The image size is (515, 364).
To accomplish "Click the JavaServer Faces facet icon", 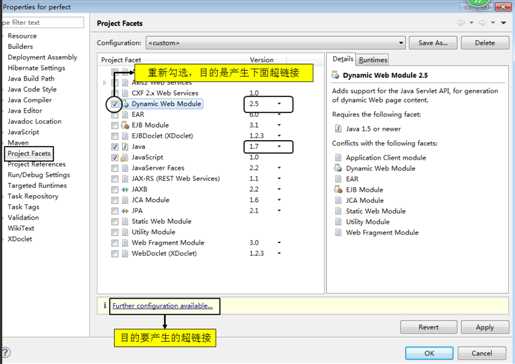I will tap(125, 168).
